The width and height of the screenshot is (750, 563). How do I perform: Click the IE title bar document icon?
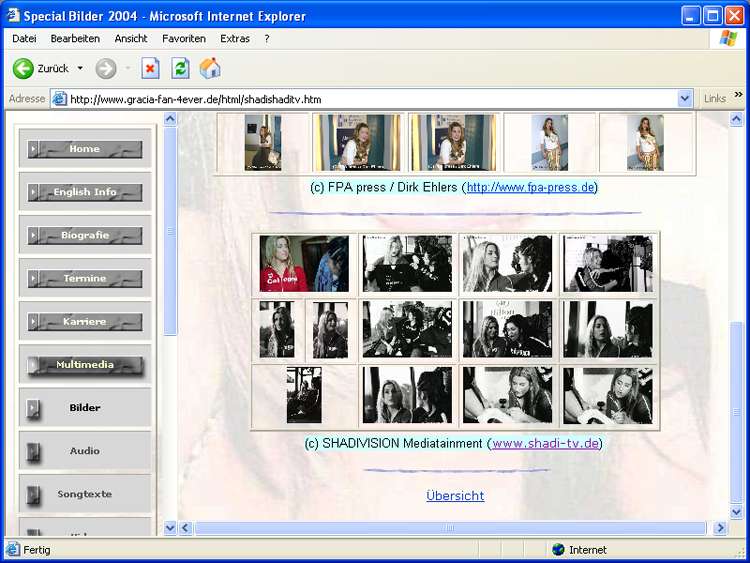(x=12, y=15)
